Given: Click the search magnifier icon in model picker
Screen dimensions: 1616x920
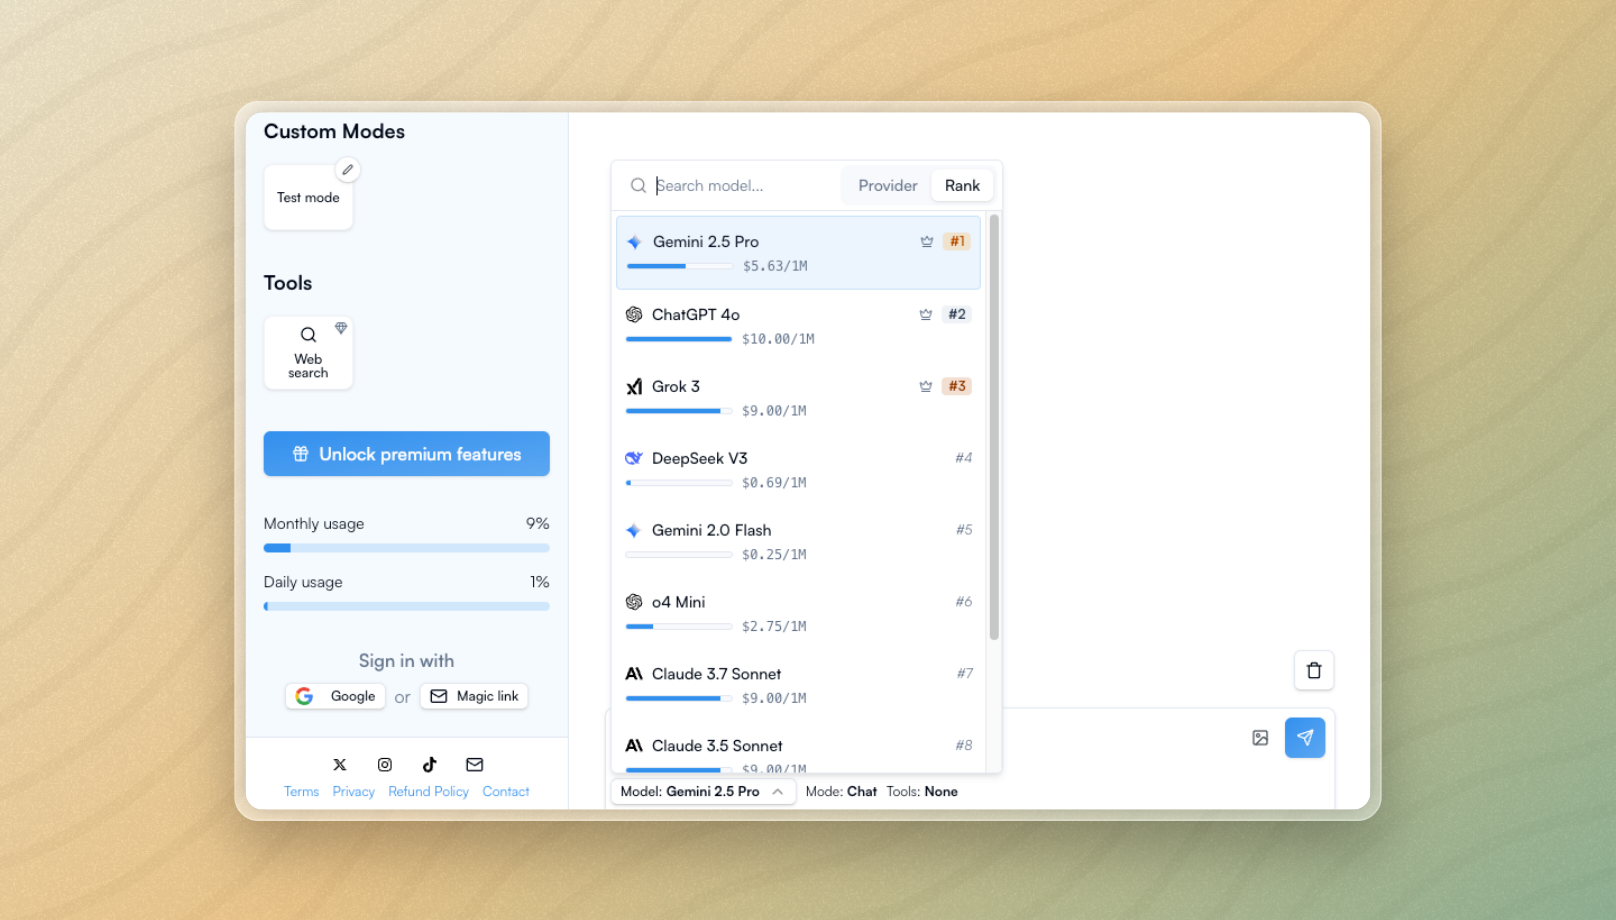Looking at the screenshot, I should 638,186.
